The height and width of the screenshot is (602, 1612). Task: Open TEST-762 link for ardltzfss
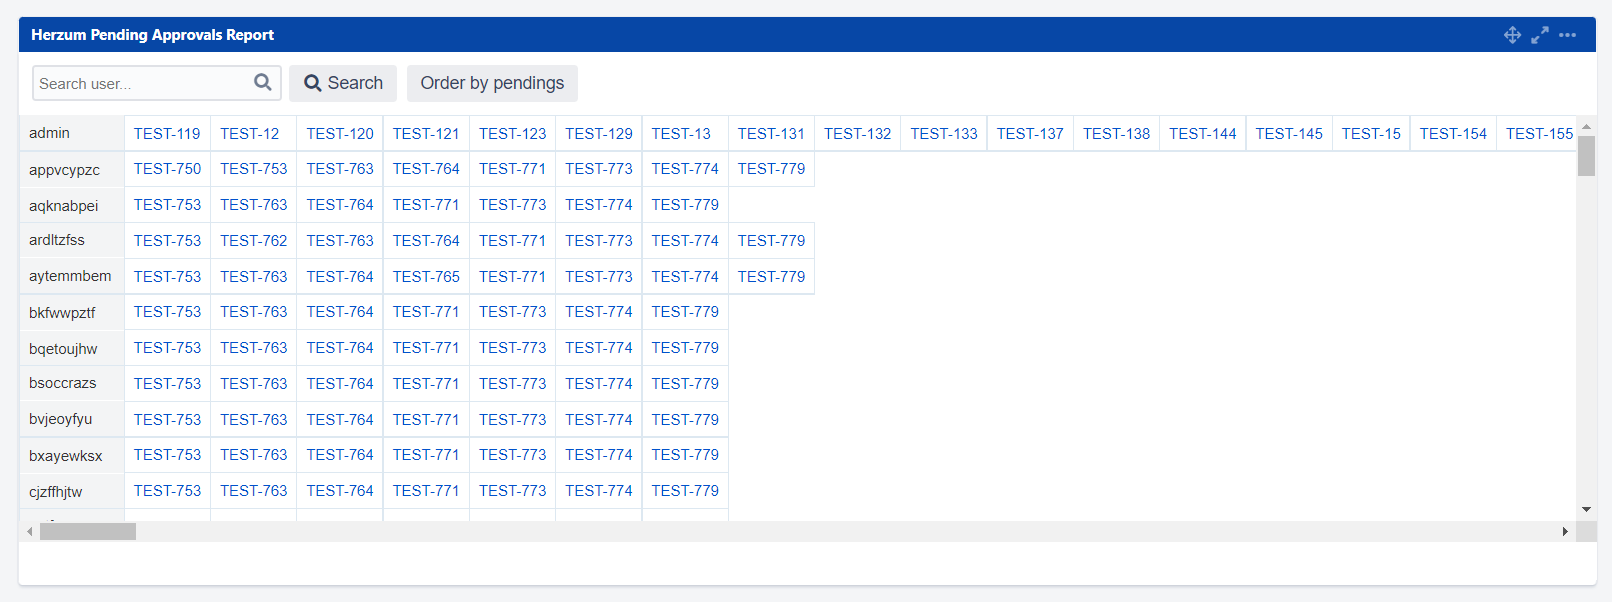pos(253,241)
